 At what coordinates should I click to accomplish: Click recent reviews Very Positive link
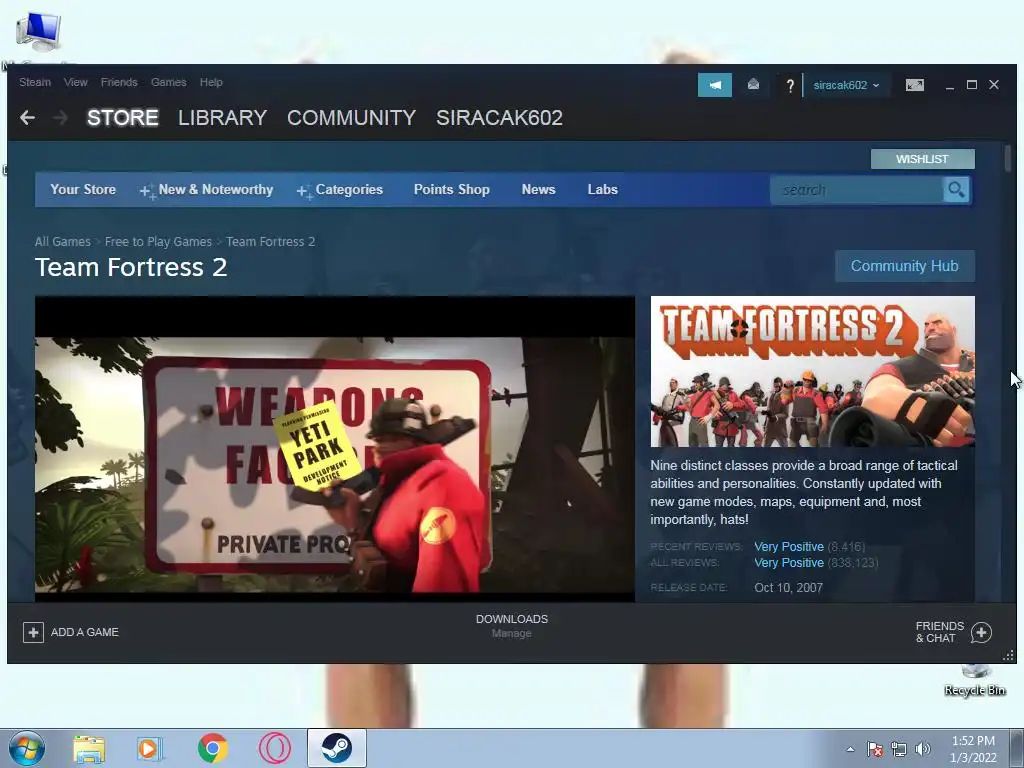(789, 547)
